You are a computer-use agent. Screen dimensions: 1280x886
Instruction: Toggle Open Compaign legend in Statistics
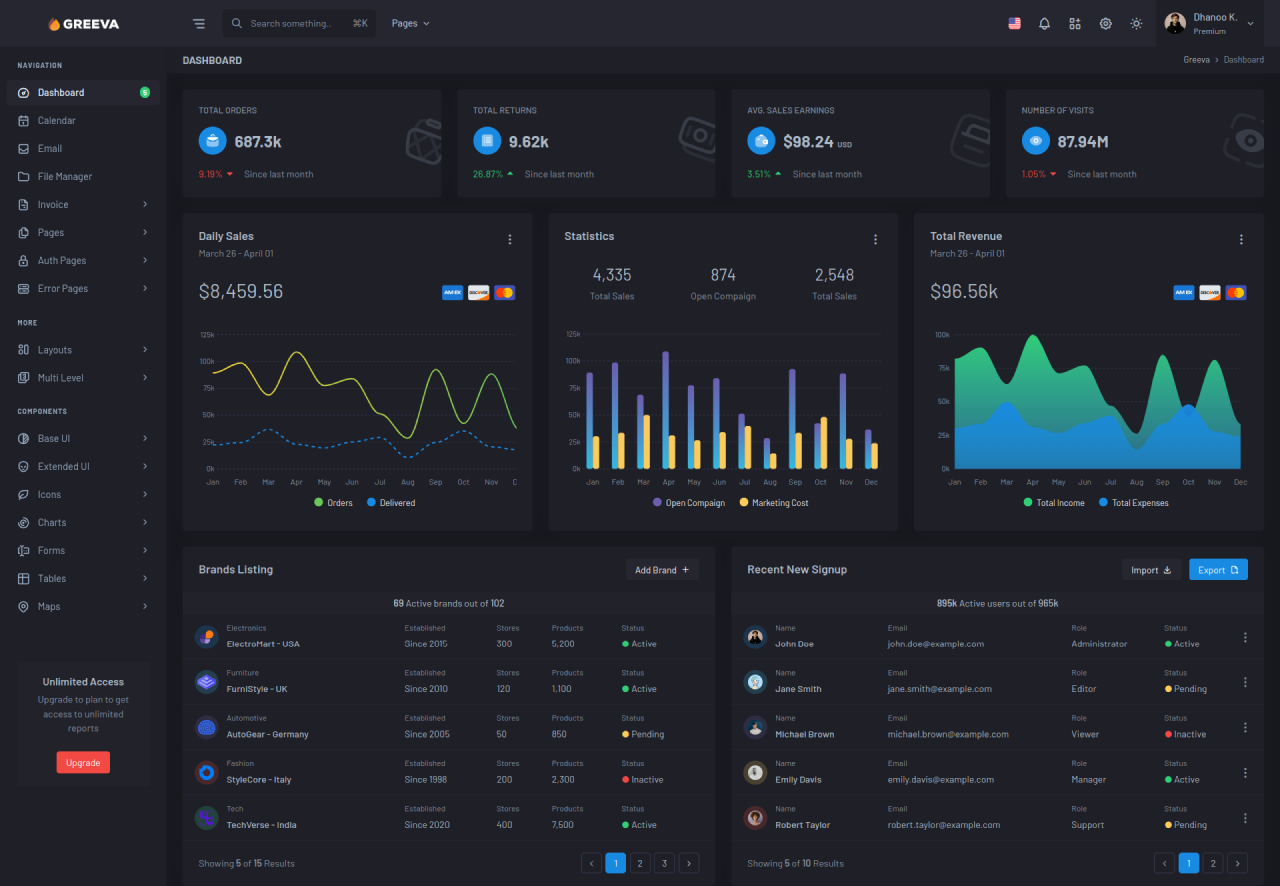pyautogui.click(x=689, y=503)
